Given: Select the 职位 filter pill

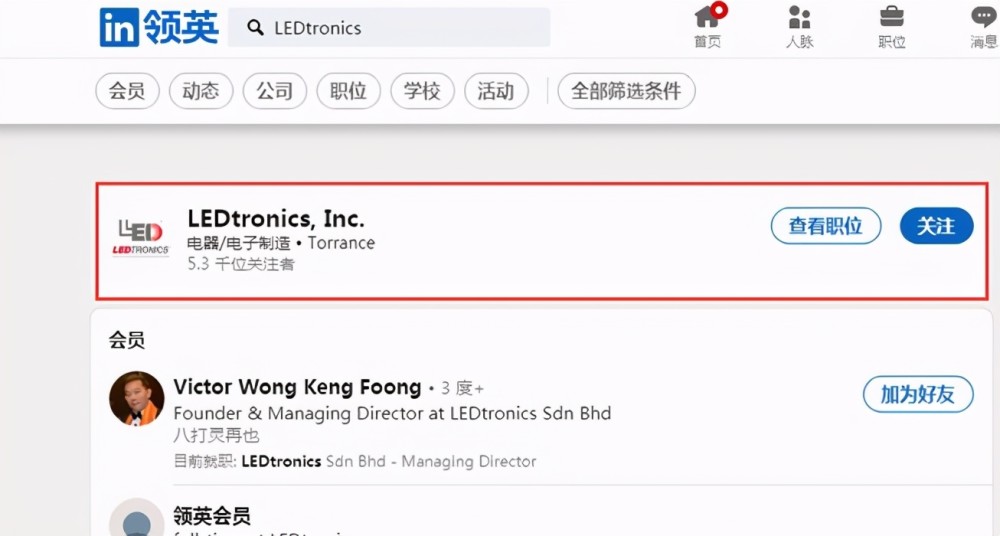Looking at the screenshot, I should coord(348,91).
